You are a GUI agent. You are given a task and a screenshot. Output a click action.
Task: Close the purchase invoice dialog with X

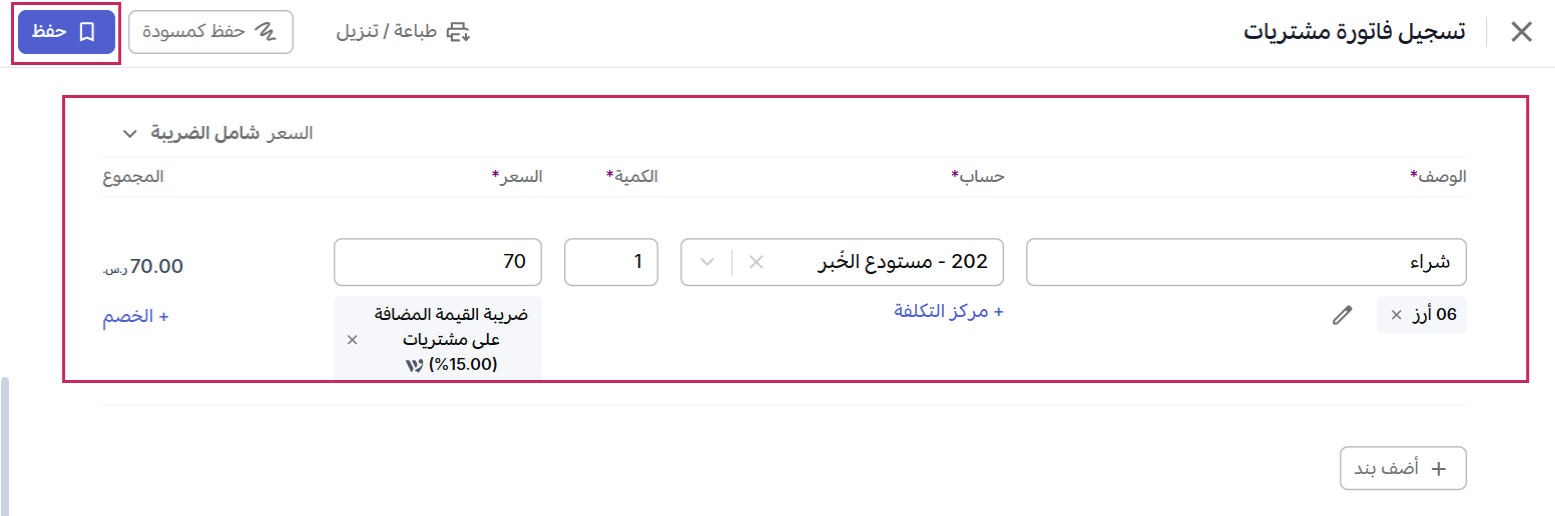tap(1521, 32)
